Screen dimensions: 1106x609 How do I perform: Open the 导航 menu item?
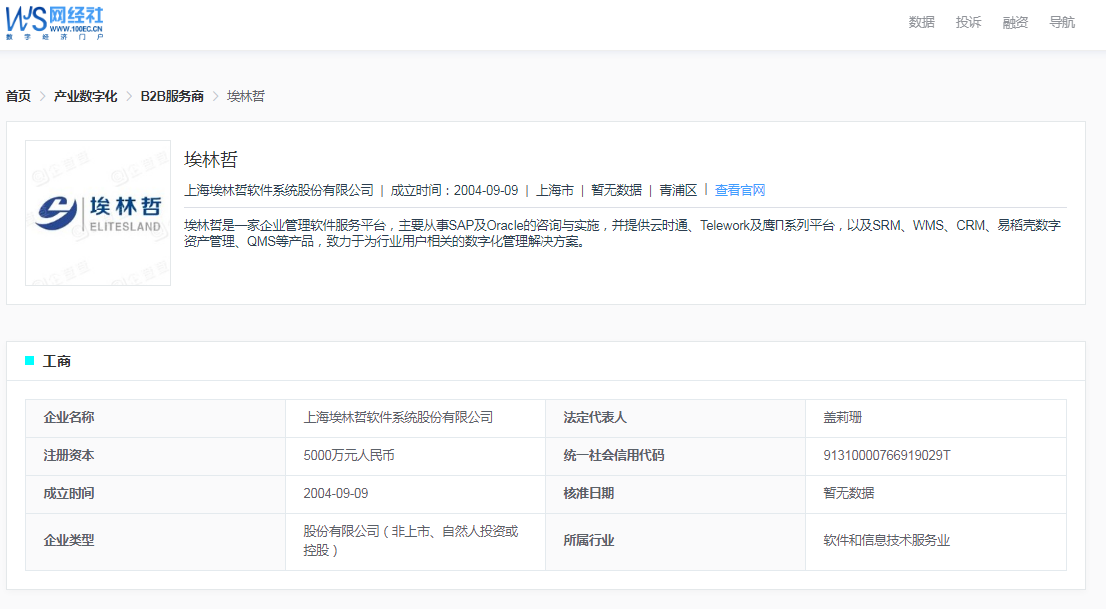tap(1062, 23)
